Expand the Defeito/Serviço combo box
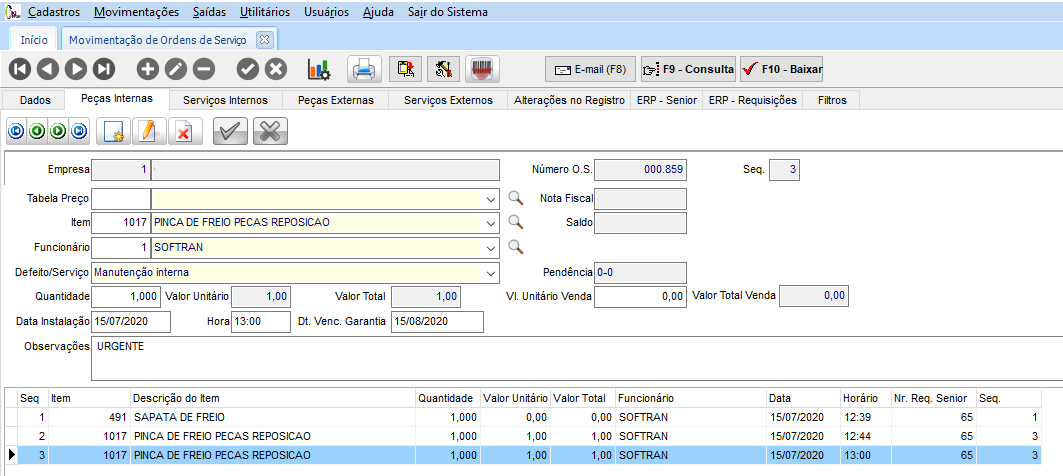 click(490, 272)
